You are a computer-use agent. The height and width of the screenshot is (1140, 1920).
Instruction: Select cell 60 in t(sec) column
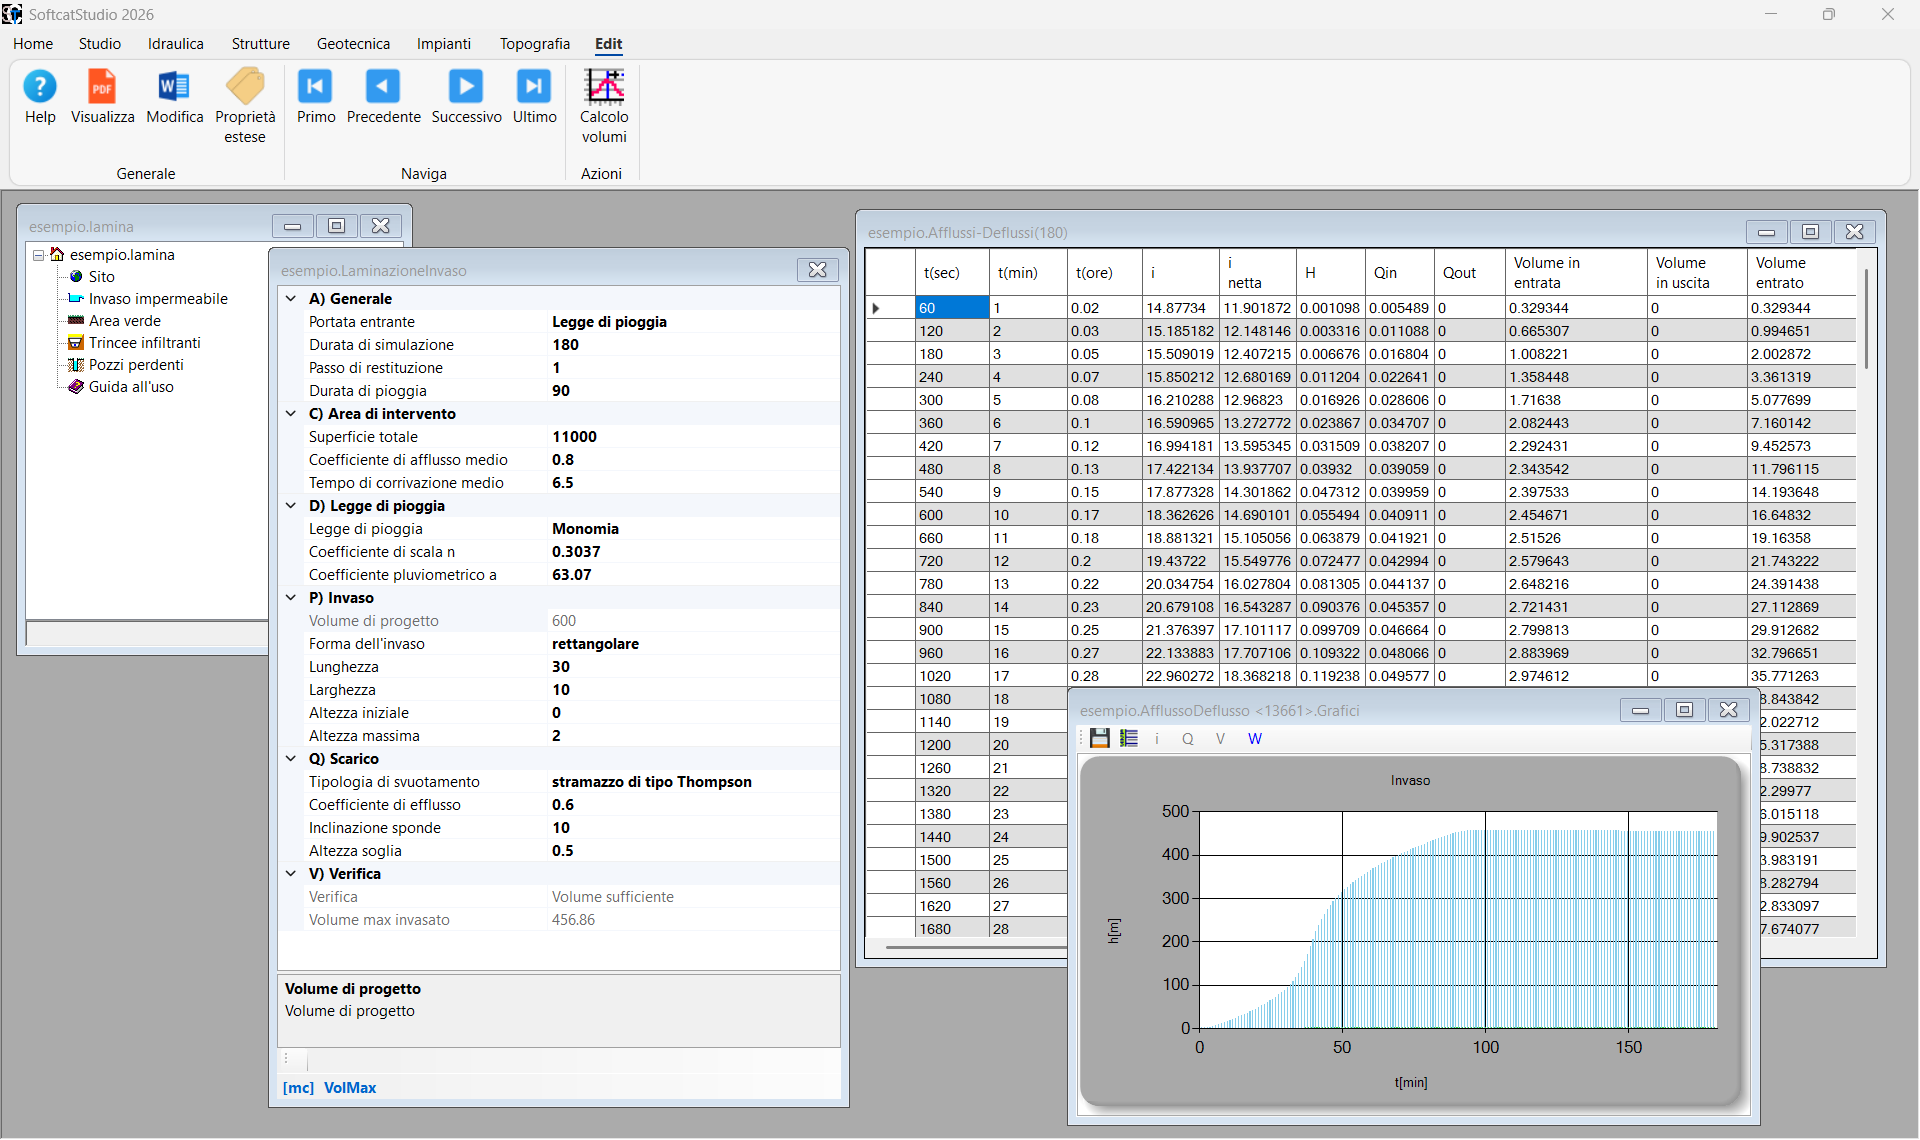point(952,308)
